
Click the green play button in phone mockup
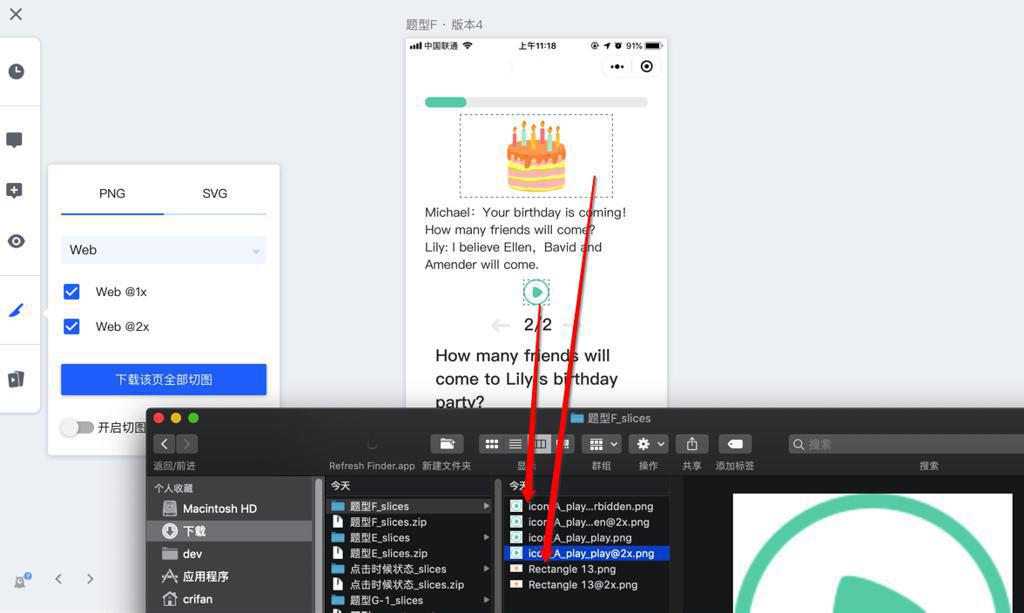[x=536, y=292]
